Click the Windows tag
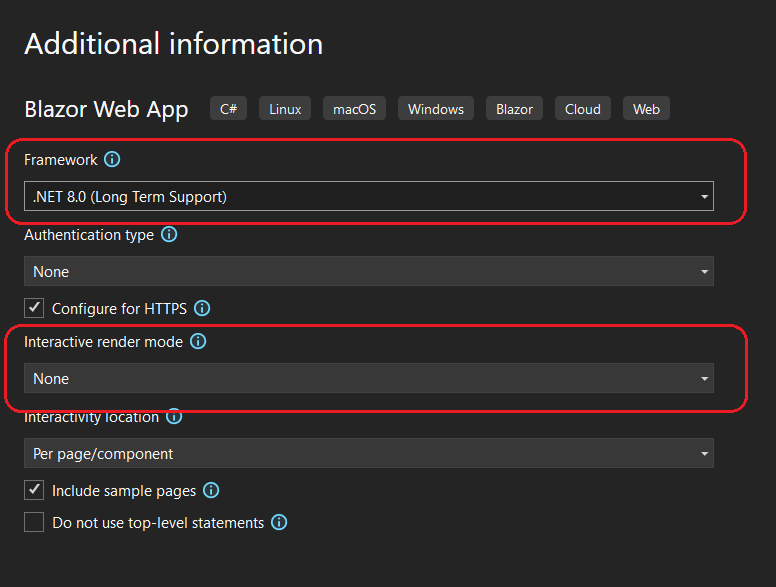This screenshot has width=776, height=587. [435, 109]
